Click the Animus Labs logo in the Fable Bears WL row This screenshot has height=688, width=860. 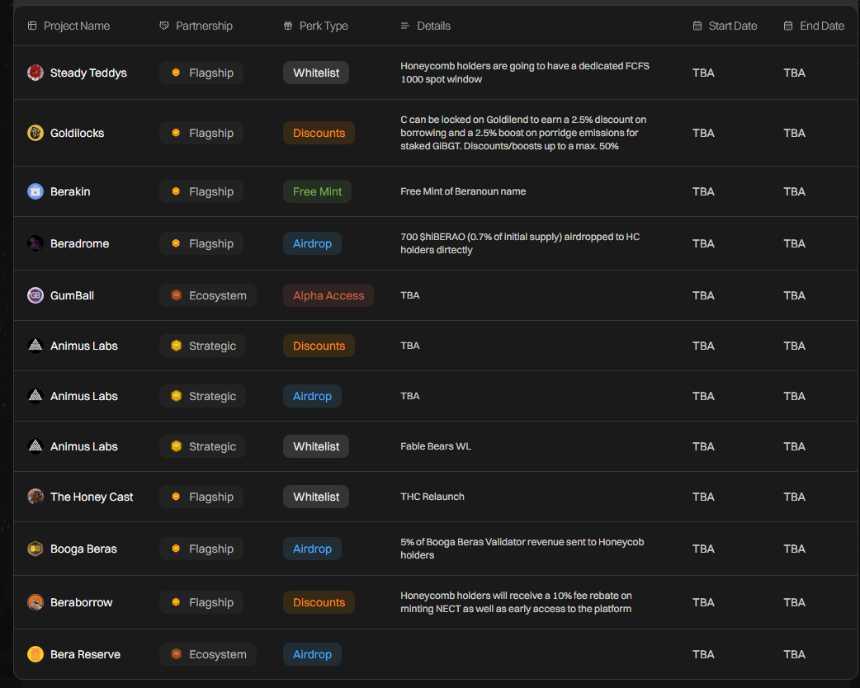click(x=35, y=446)
